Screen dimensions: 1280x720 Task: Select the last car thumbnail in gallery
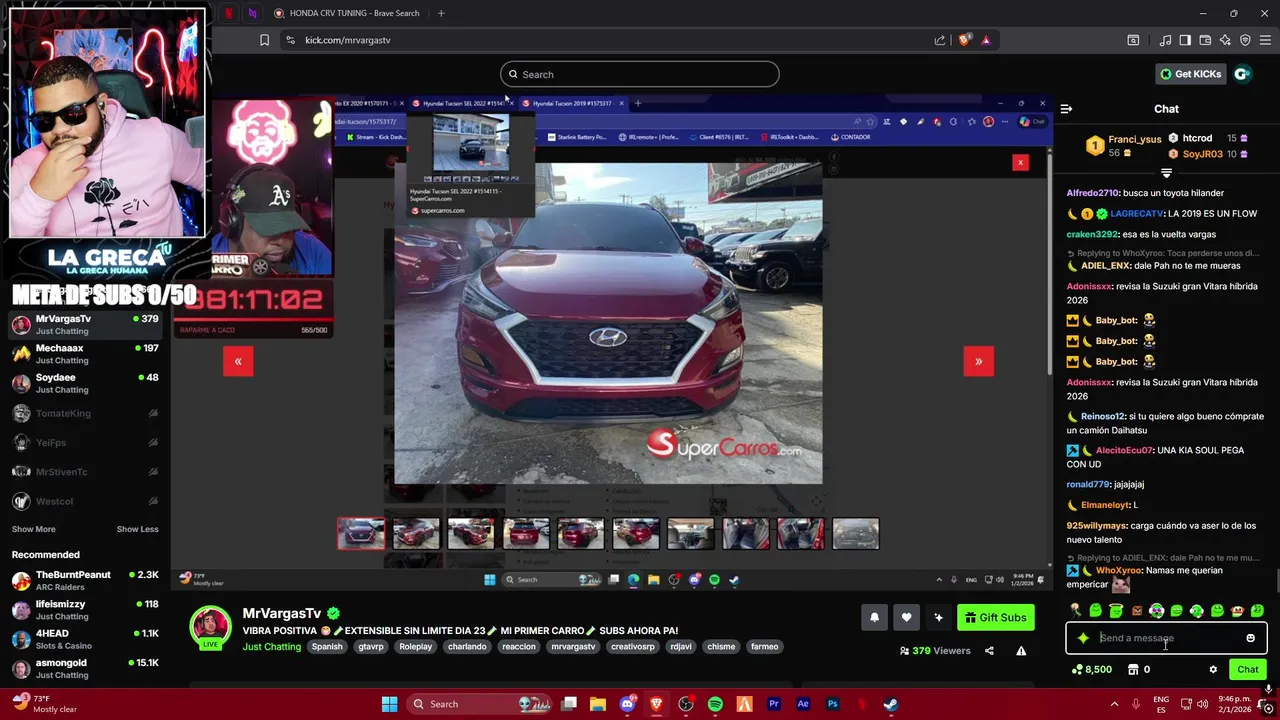855,534
